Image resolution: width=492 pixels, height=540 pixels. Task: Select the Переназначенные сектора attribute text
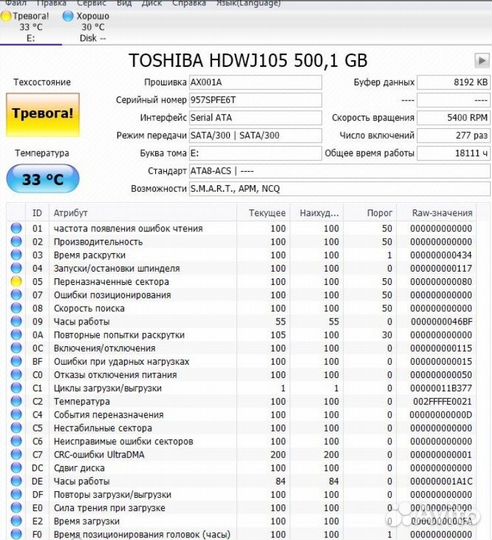click(x=111, y=282)
